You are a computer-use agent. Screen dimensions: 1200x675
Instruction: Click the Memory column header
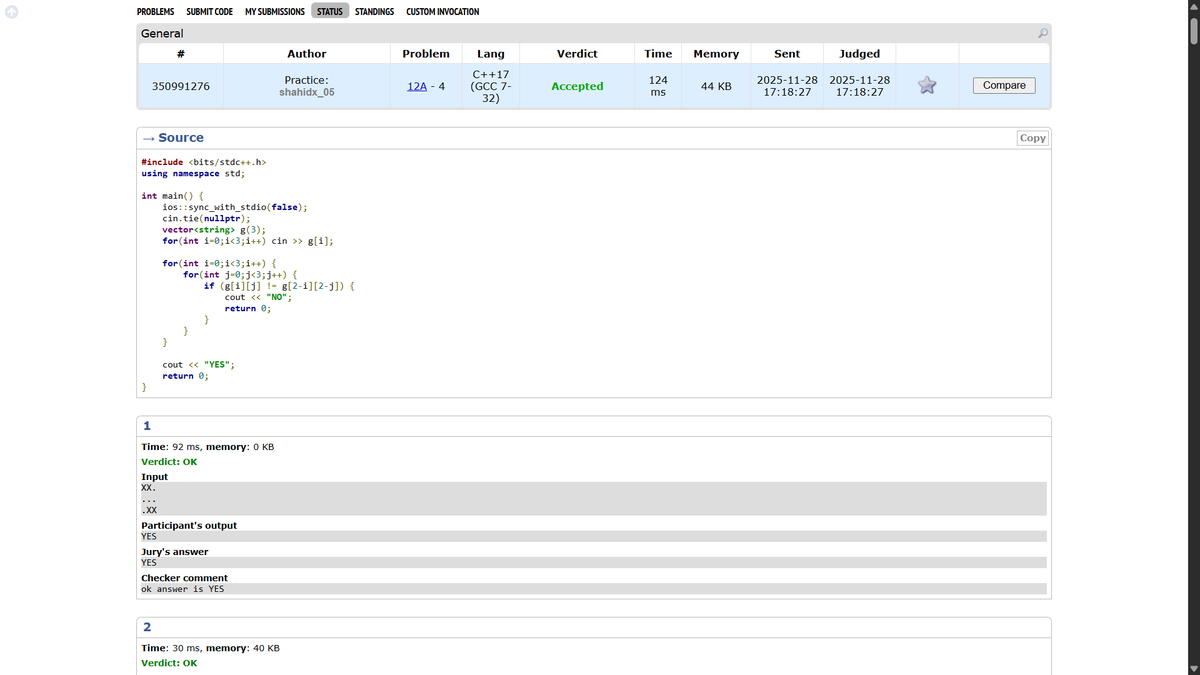pyautogui.click(x=716, y=53)
